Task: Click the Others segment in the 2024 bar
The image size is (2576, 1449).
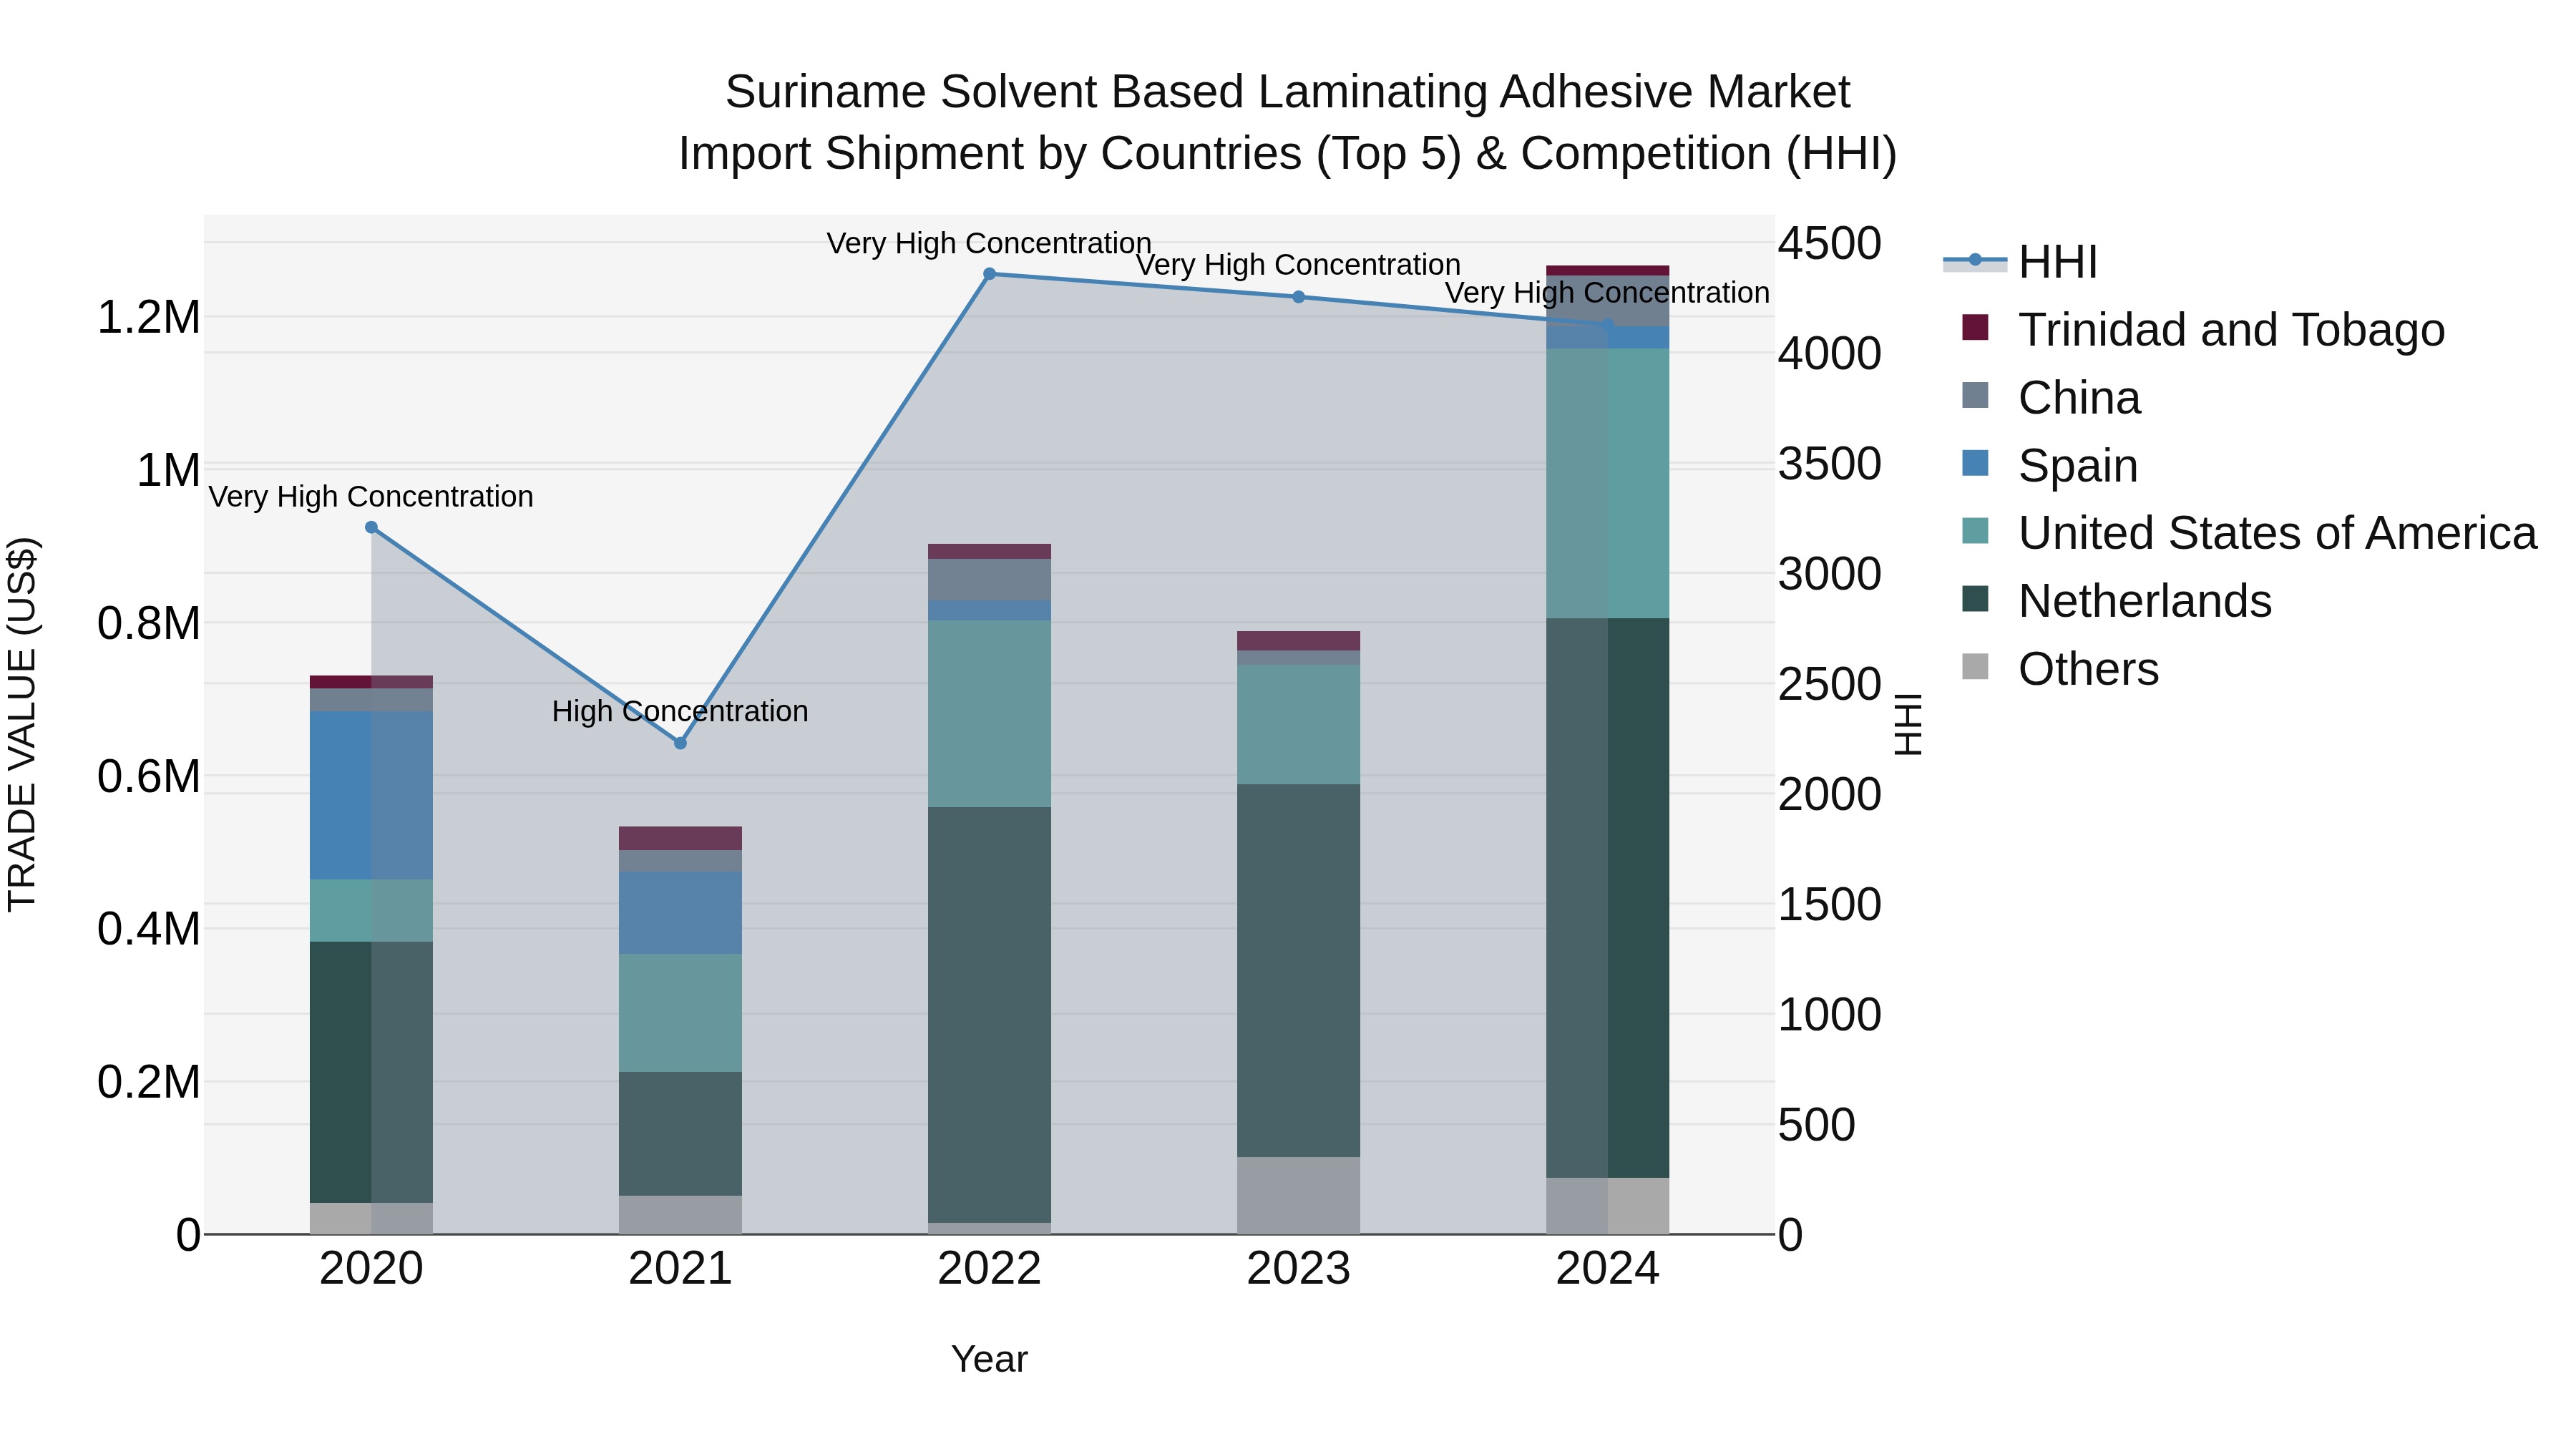Action: coord(1607,1206)
